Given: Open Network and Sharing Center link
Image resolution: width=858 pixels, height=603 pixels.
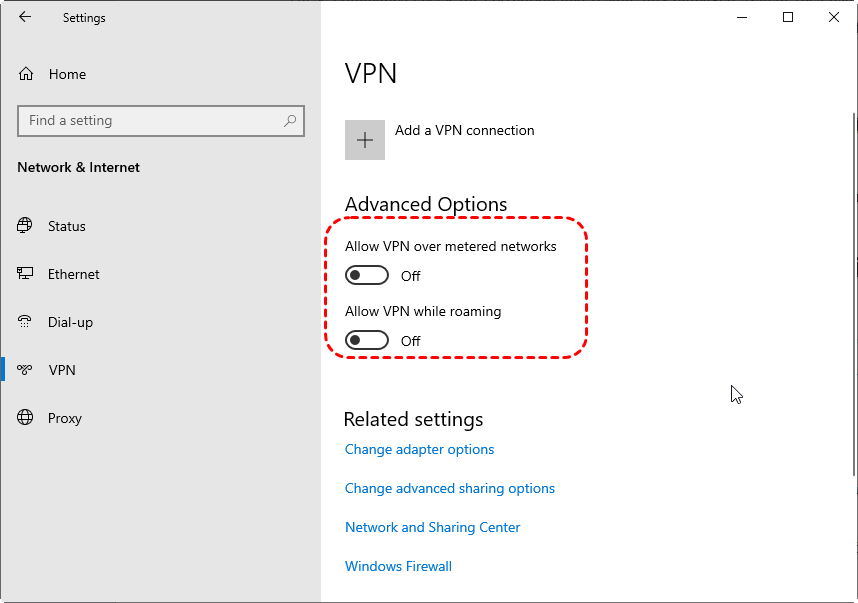Looking at the screenshot, I should 432,527.
